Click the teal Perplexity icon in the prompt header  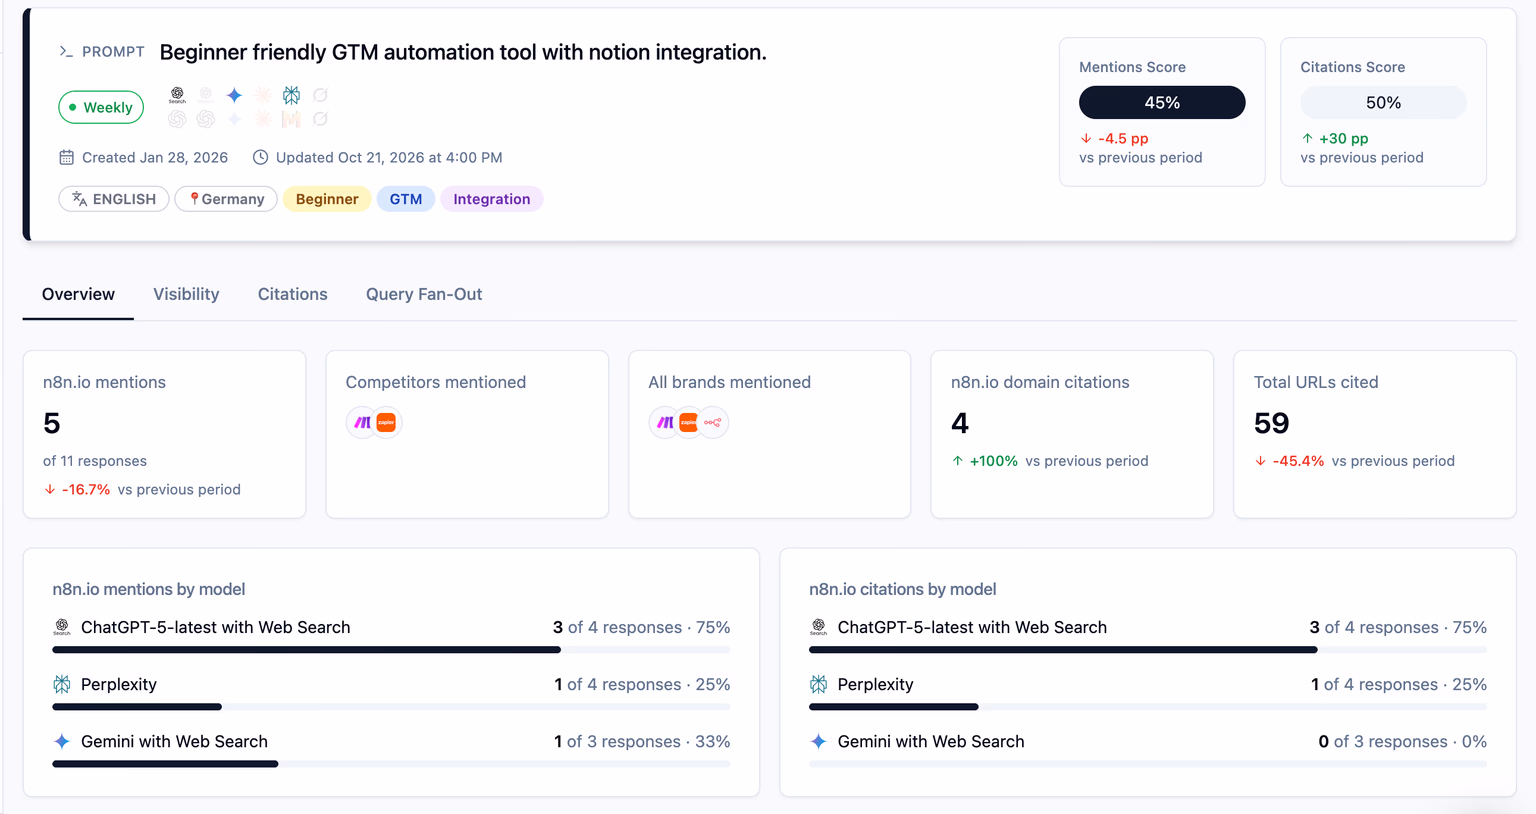tap(291, 95)
